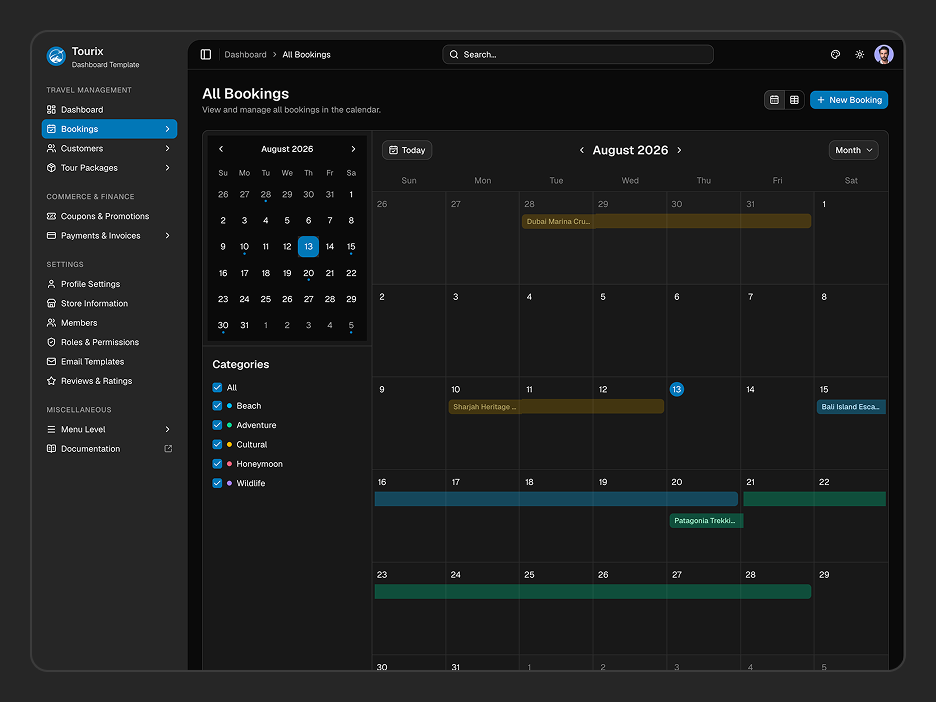
Task: Open Roles & Permissions page
Action: click(x=109, y=342)
